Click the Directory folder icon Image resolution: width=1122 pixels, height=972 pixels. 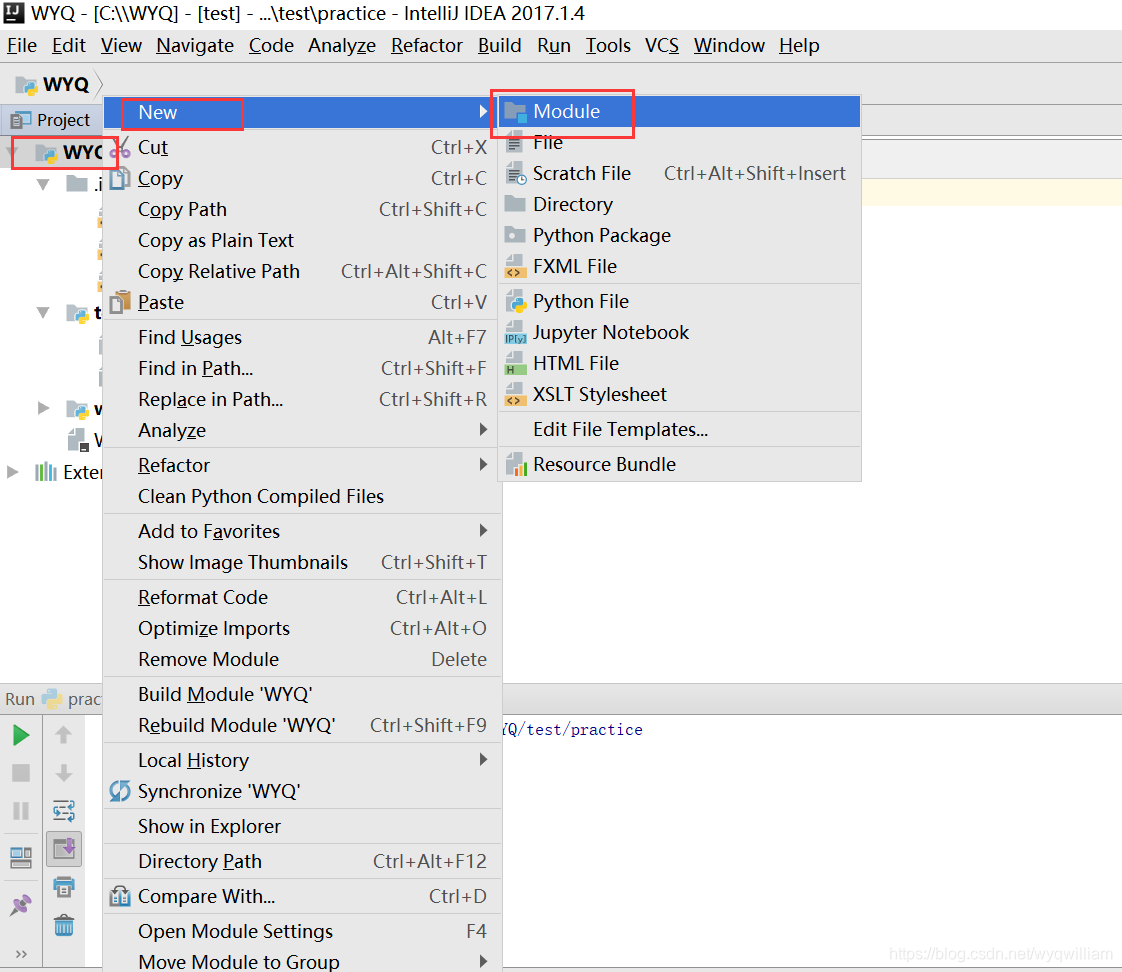[515, 204]
